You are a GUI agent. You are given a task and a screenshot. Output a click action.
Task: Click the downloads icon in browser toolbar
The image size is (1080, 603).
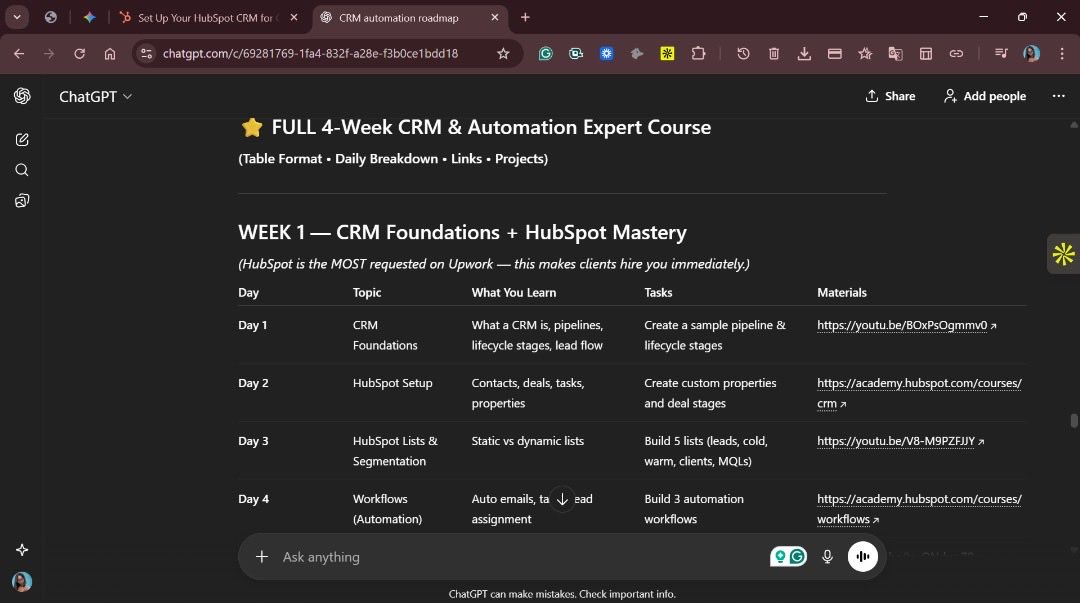coord(804,53)
